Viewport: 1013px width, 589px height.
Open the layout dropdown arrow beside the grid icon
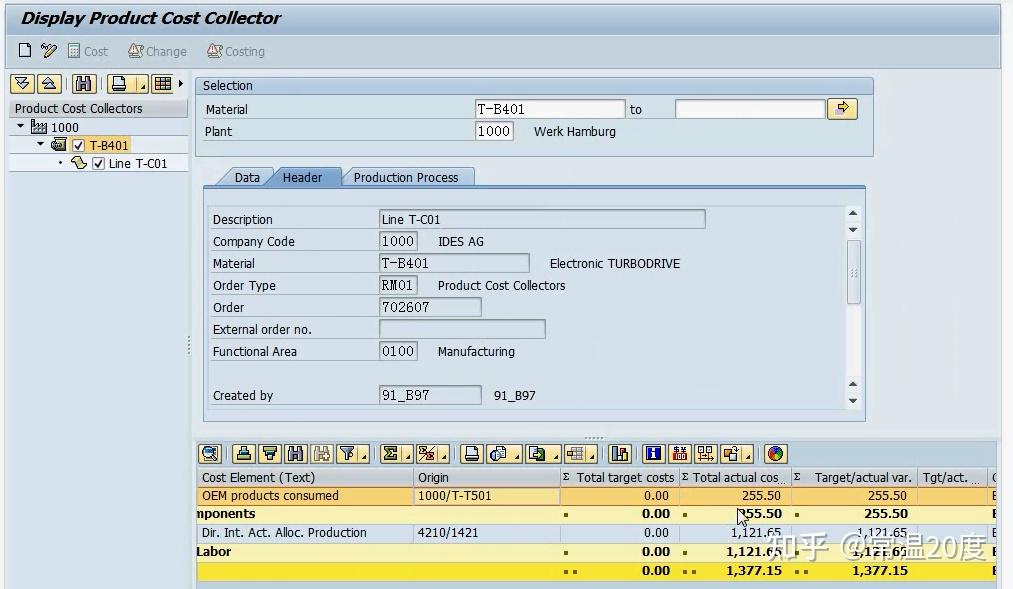180,84
